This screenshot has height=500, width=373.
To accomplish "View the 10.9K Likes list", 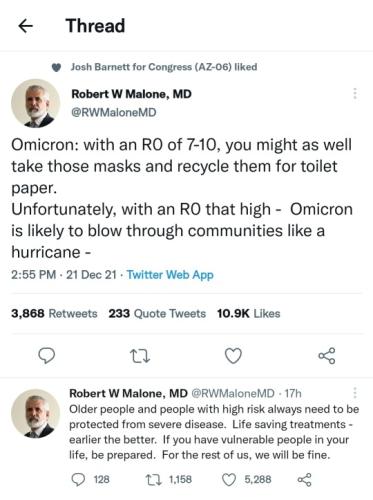I will coord(248,313).
